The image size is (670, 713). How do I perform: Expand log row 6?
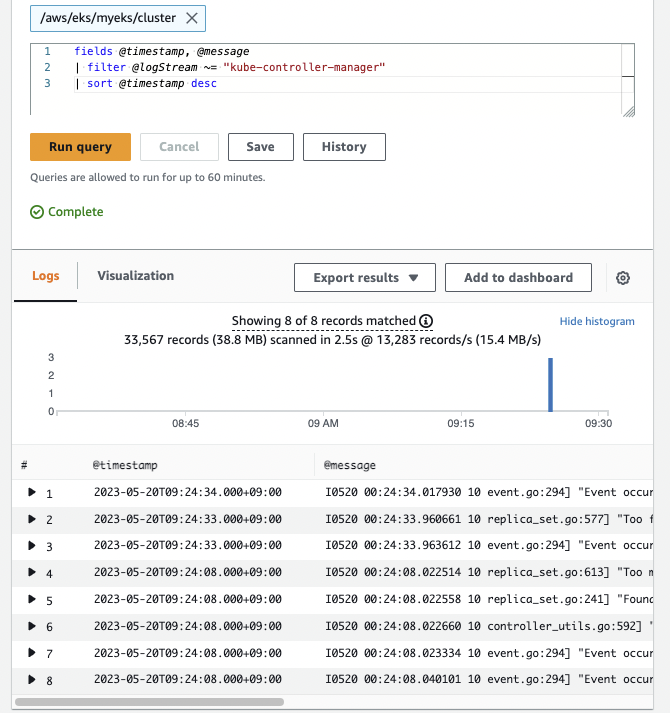coord(31,626)
